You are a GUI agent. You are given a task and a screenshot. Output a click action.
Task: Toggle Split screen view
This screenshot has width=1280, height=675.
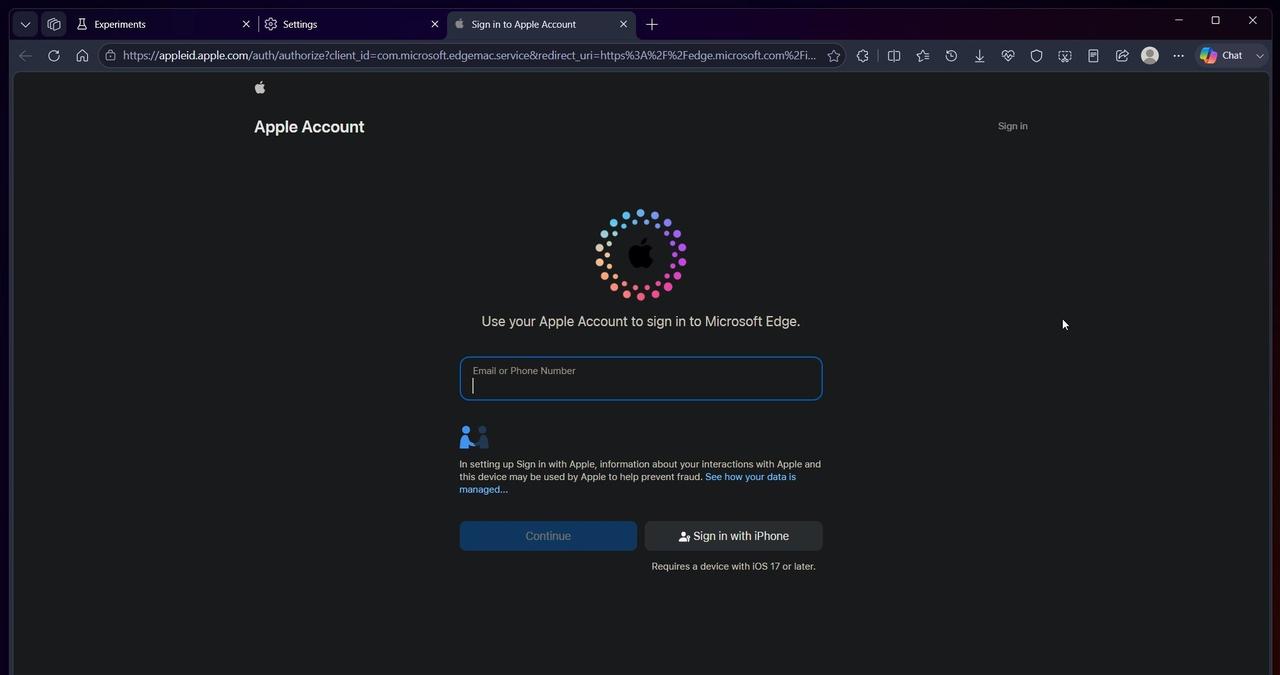(x=894, y=56)
